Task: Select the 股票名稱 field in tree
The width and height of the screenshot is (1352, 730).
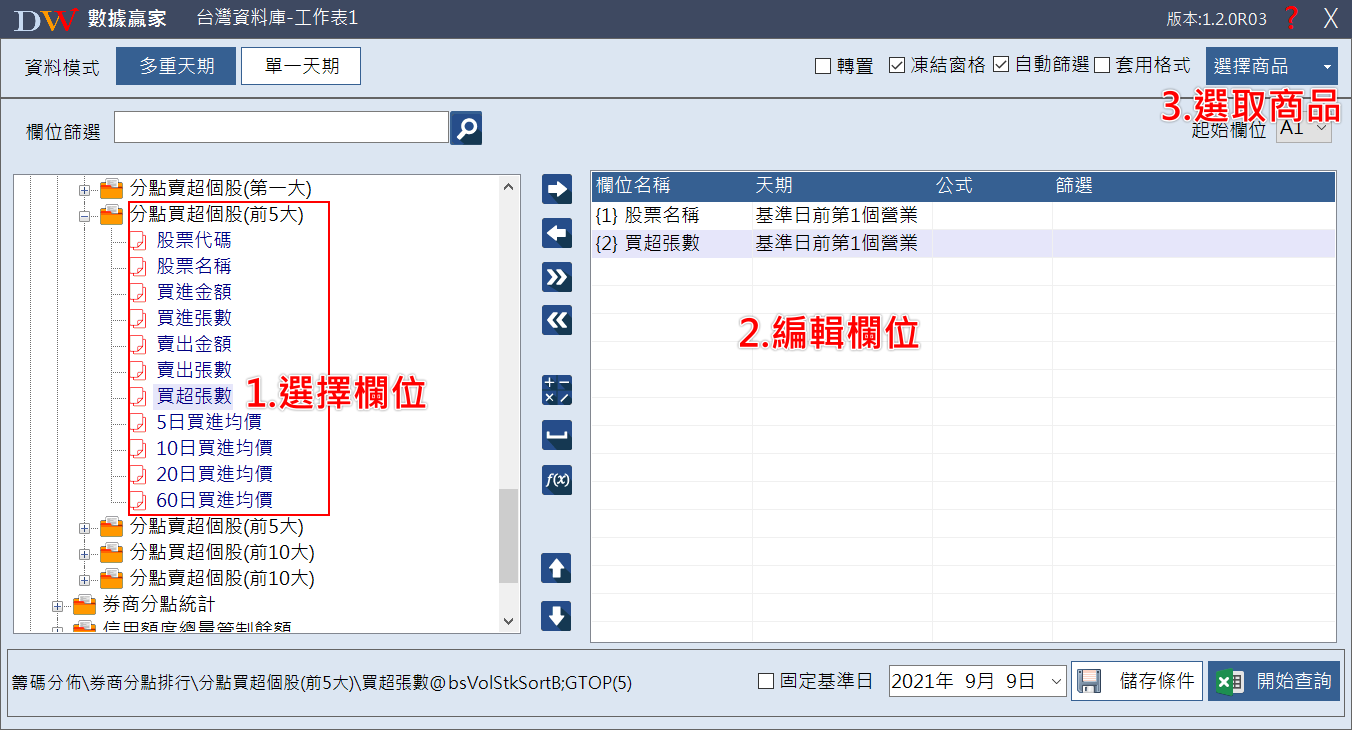Action: coord(194,266)
